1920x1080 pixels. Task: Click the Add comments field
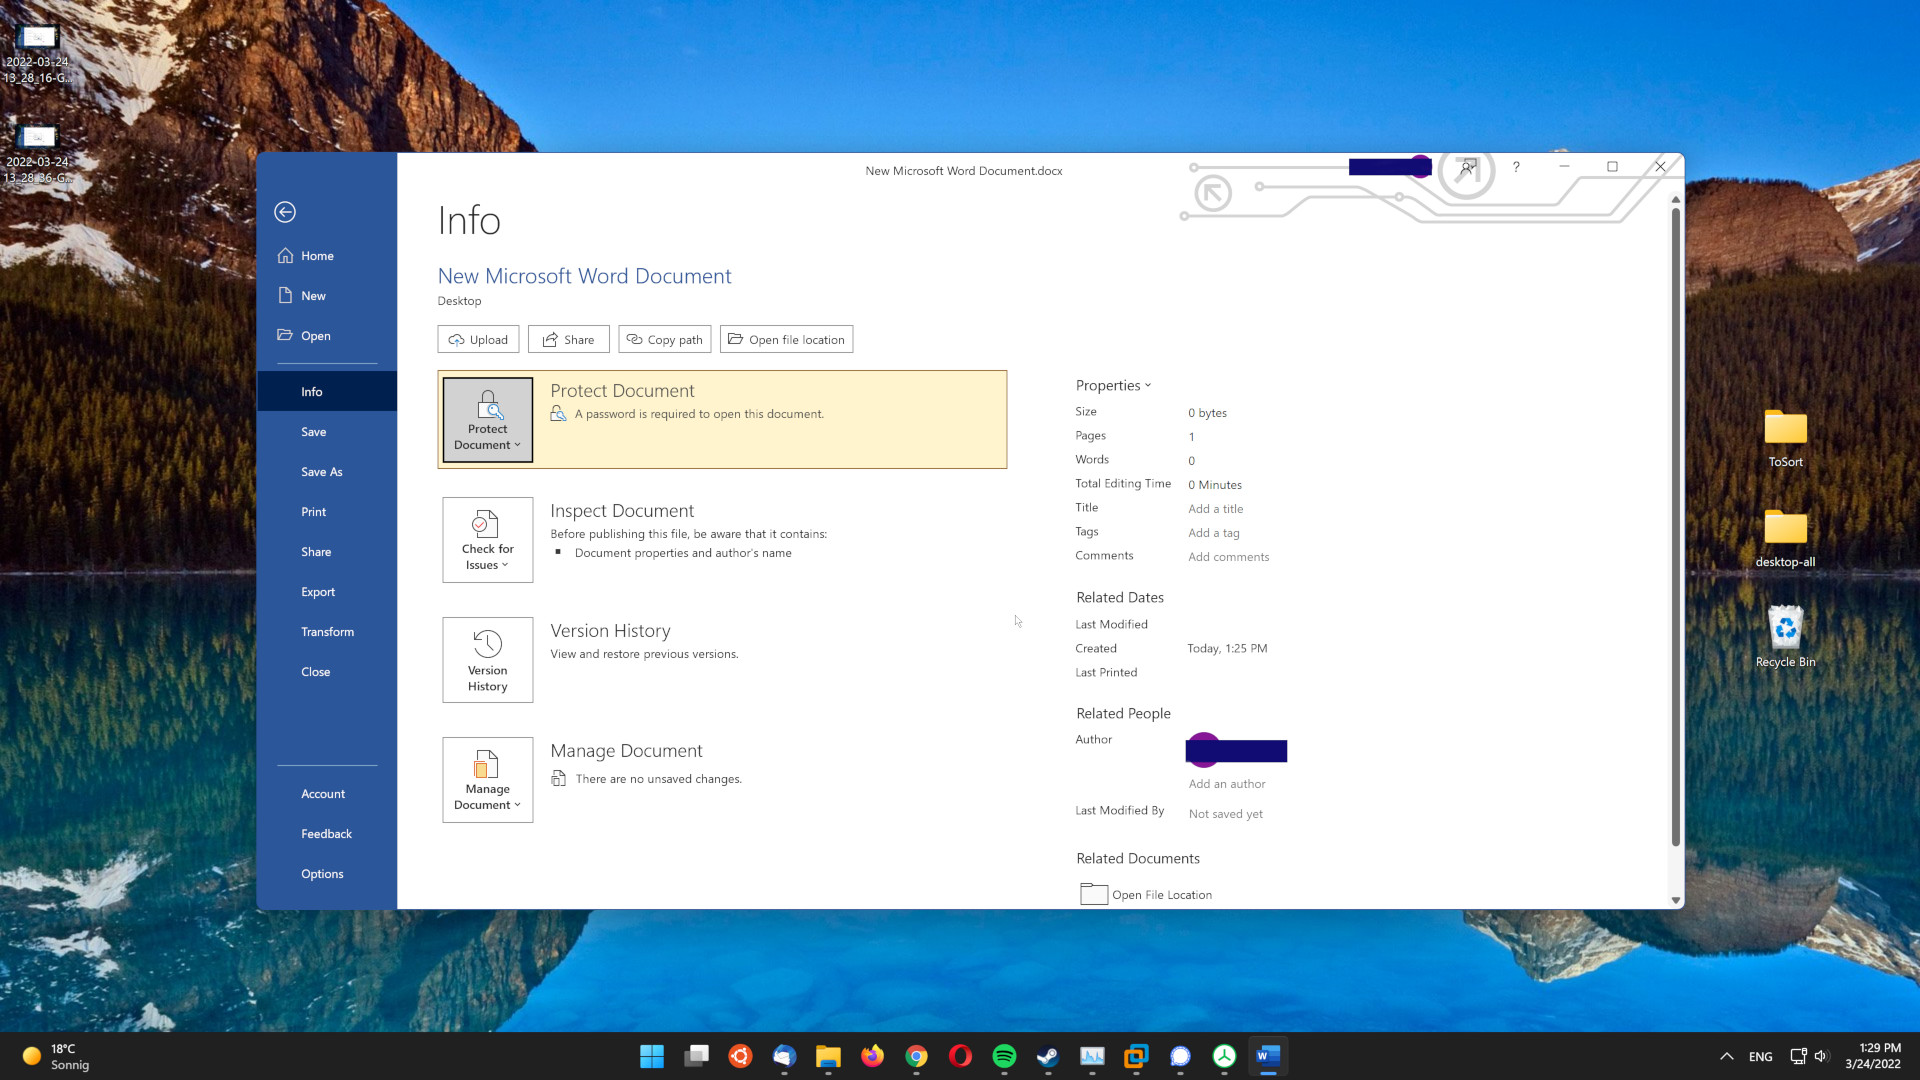pos(1229,557)
